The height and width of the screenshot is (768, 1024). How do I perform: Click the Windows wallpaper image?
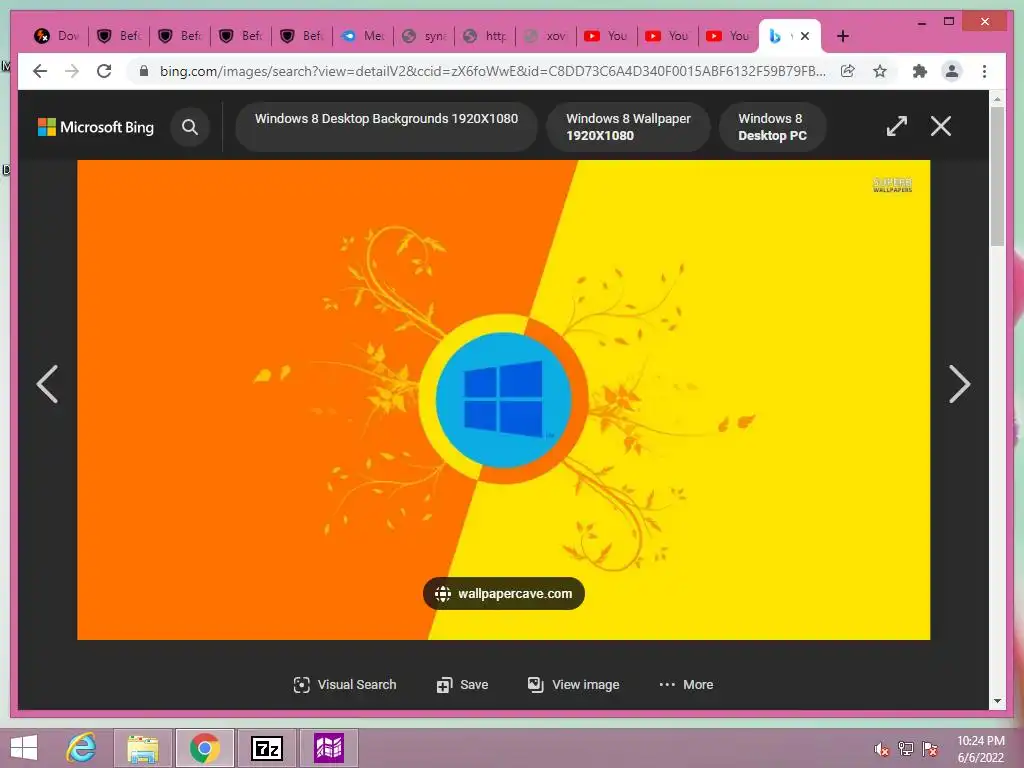504,400
